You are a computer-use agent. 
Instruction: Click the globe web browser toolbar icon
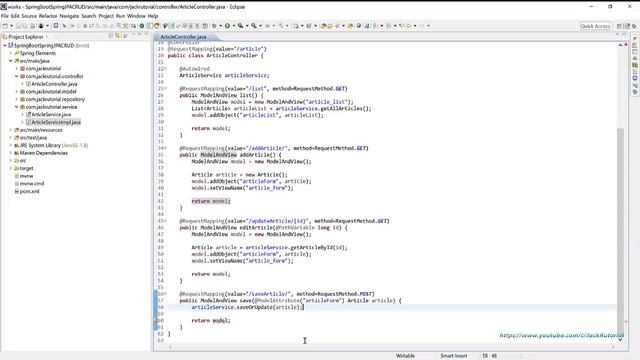click(x=359, y=26)
